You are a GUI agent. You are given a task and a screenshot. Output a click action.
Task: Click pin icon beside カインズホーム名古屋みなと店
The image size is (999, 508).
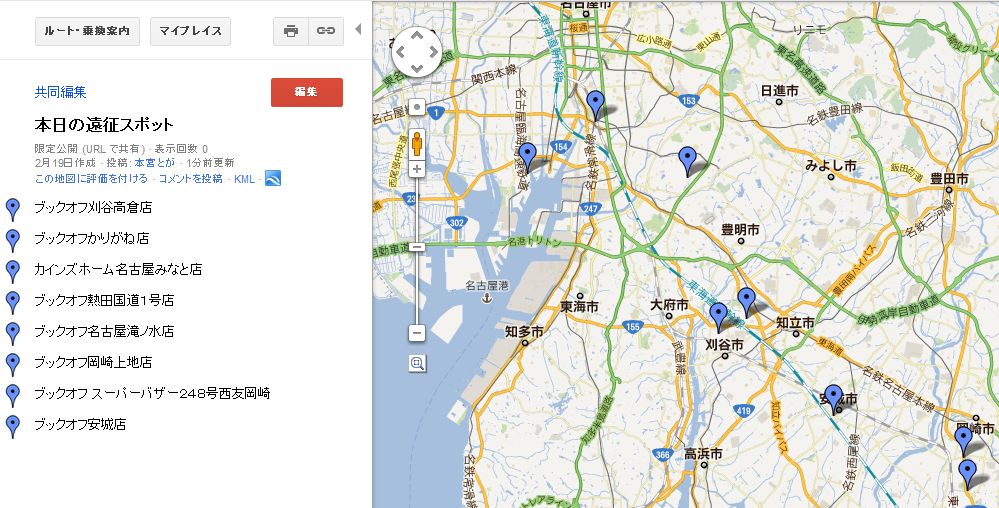[12, 272]
